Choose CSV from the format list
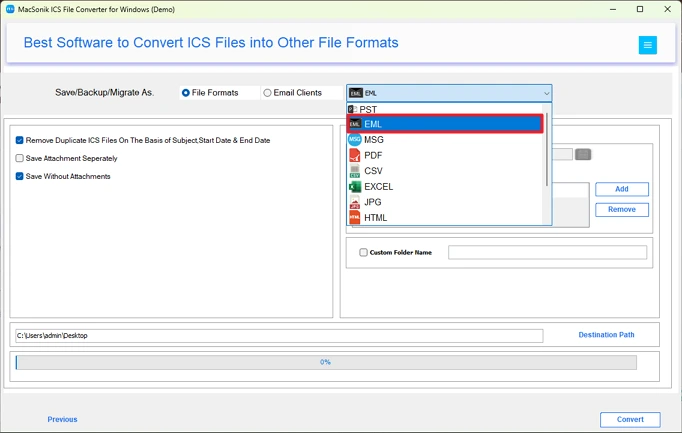The image size is (682, 433). click(x=445, y=171)
